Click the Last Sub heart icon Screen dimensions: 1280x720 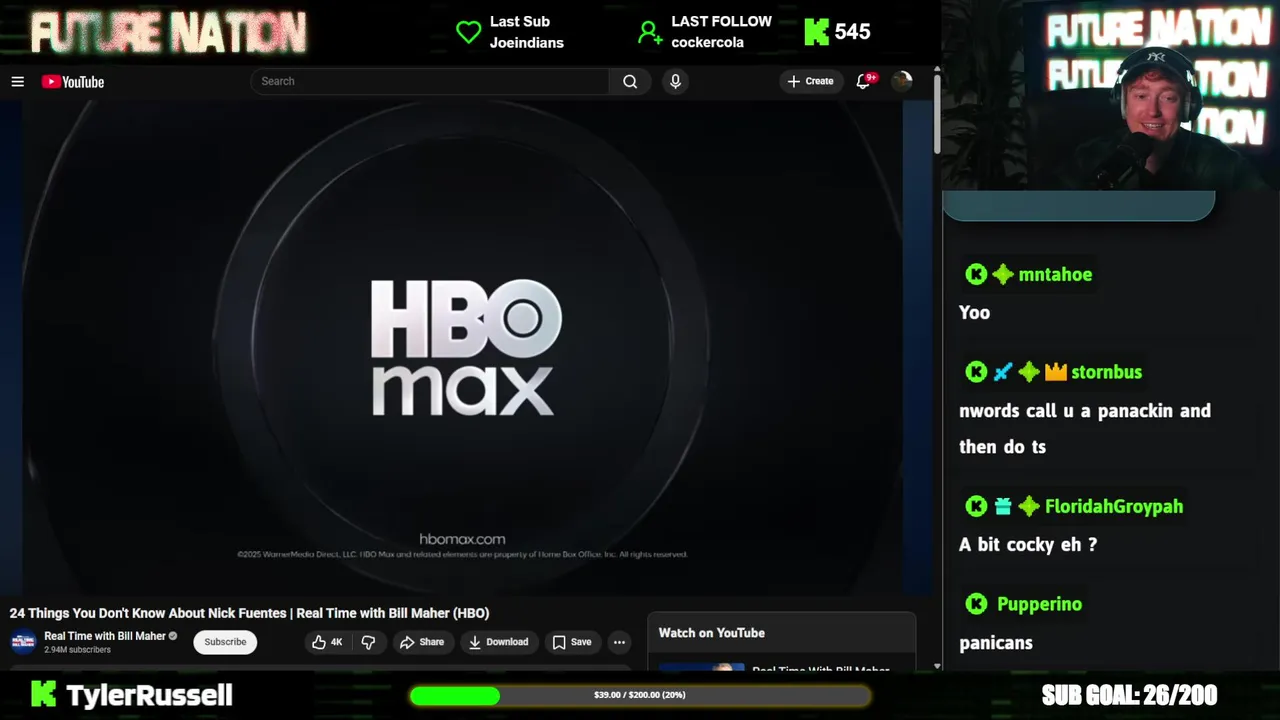[x=468, y=32]
